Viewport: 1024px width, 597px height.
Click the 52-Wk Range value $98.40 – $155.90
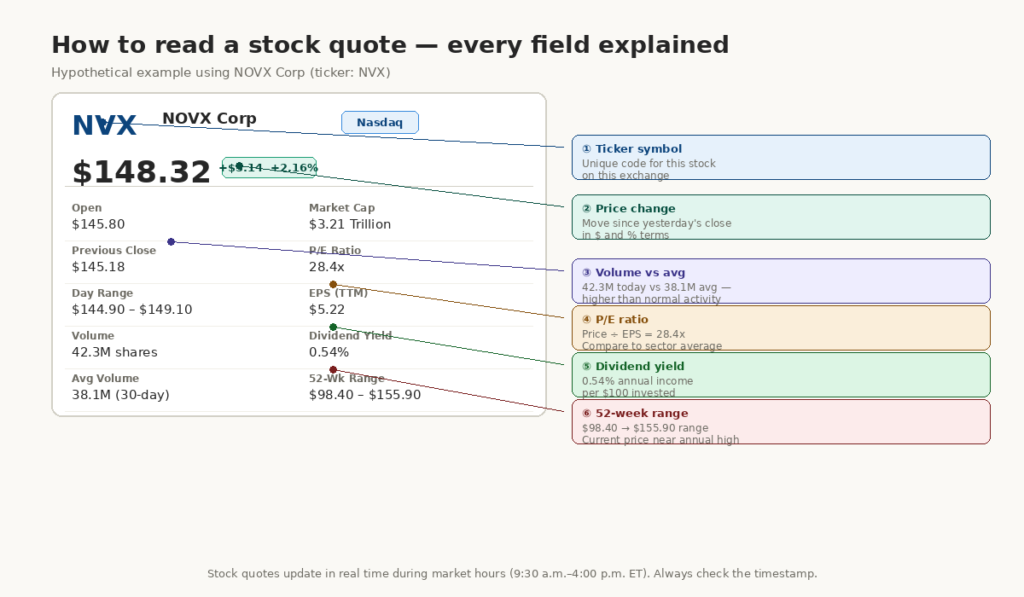[x=364, y=395]
